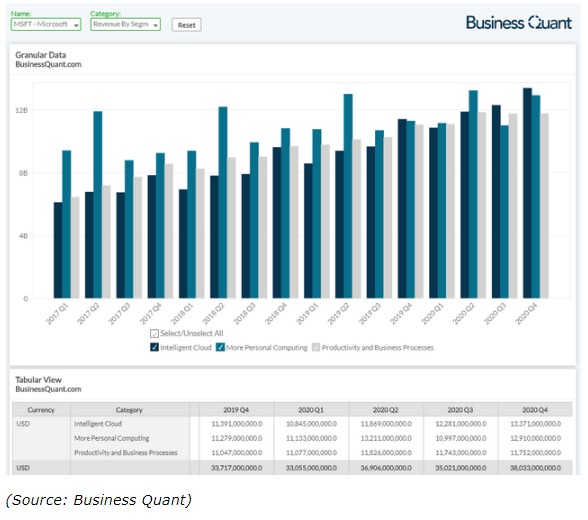Screen dimensions: 588x520
Task: Open the Name dropdown showing MSFT - Microsoft
Action: point(46,24)
